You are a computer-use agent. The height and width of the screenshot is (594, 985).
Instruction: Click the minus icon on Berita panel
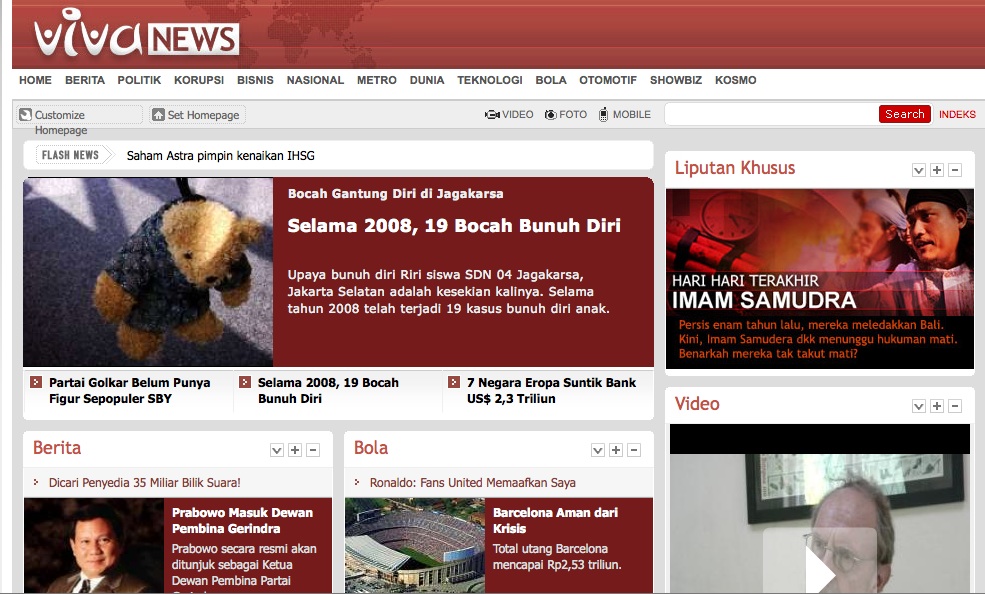coord(313,450)
